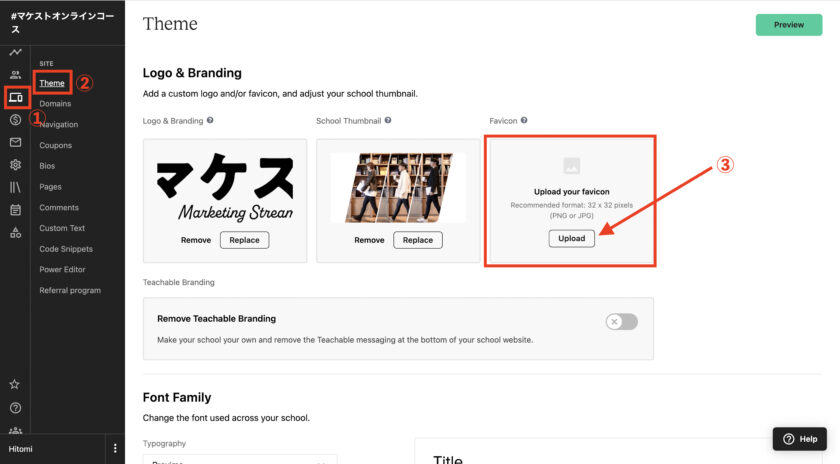
Task: Click Replace under the school thumbnail
Action: (418, 240)
